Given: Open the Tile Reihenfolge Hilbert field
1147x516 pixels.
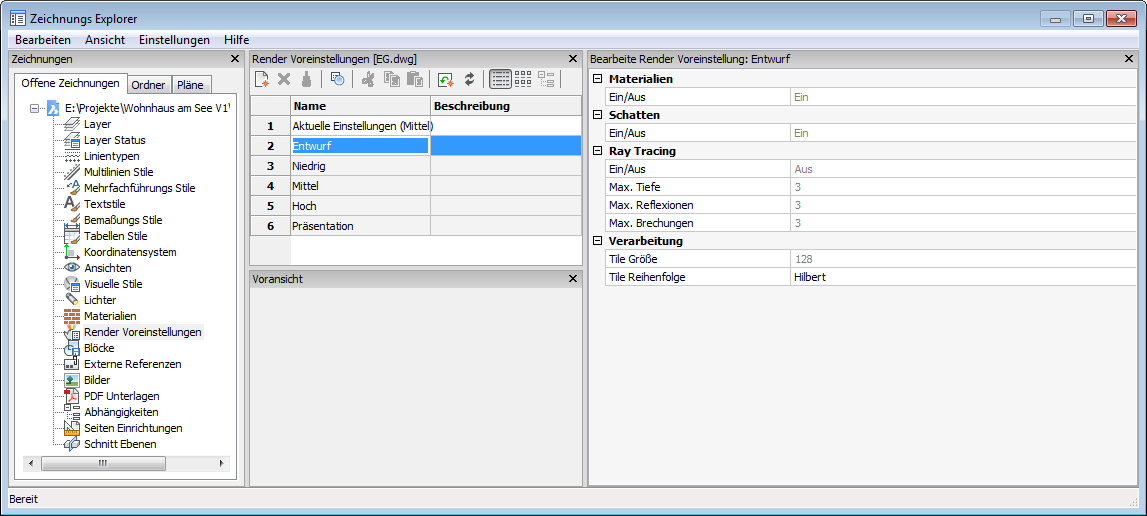Looking at the screenshot, I should coord(960,277).
